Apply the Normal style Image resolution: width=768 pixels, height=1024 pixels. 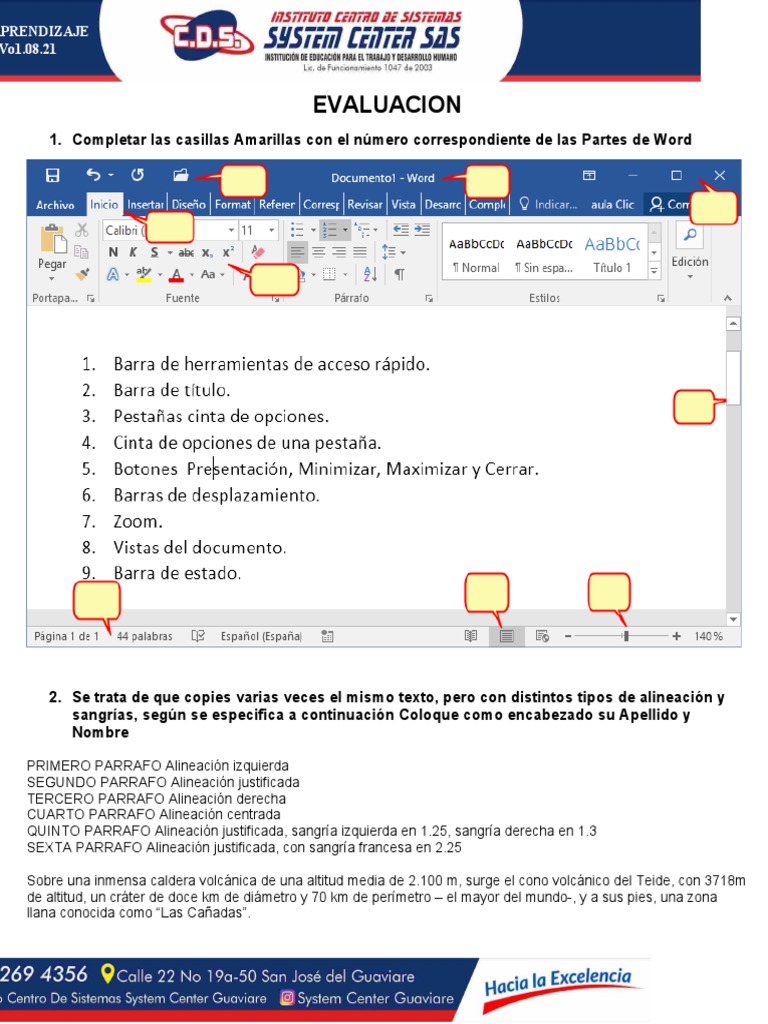pyautogui.click(x=476, y=255)
